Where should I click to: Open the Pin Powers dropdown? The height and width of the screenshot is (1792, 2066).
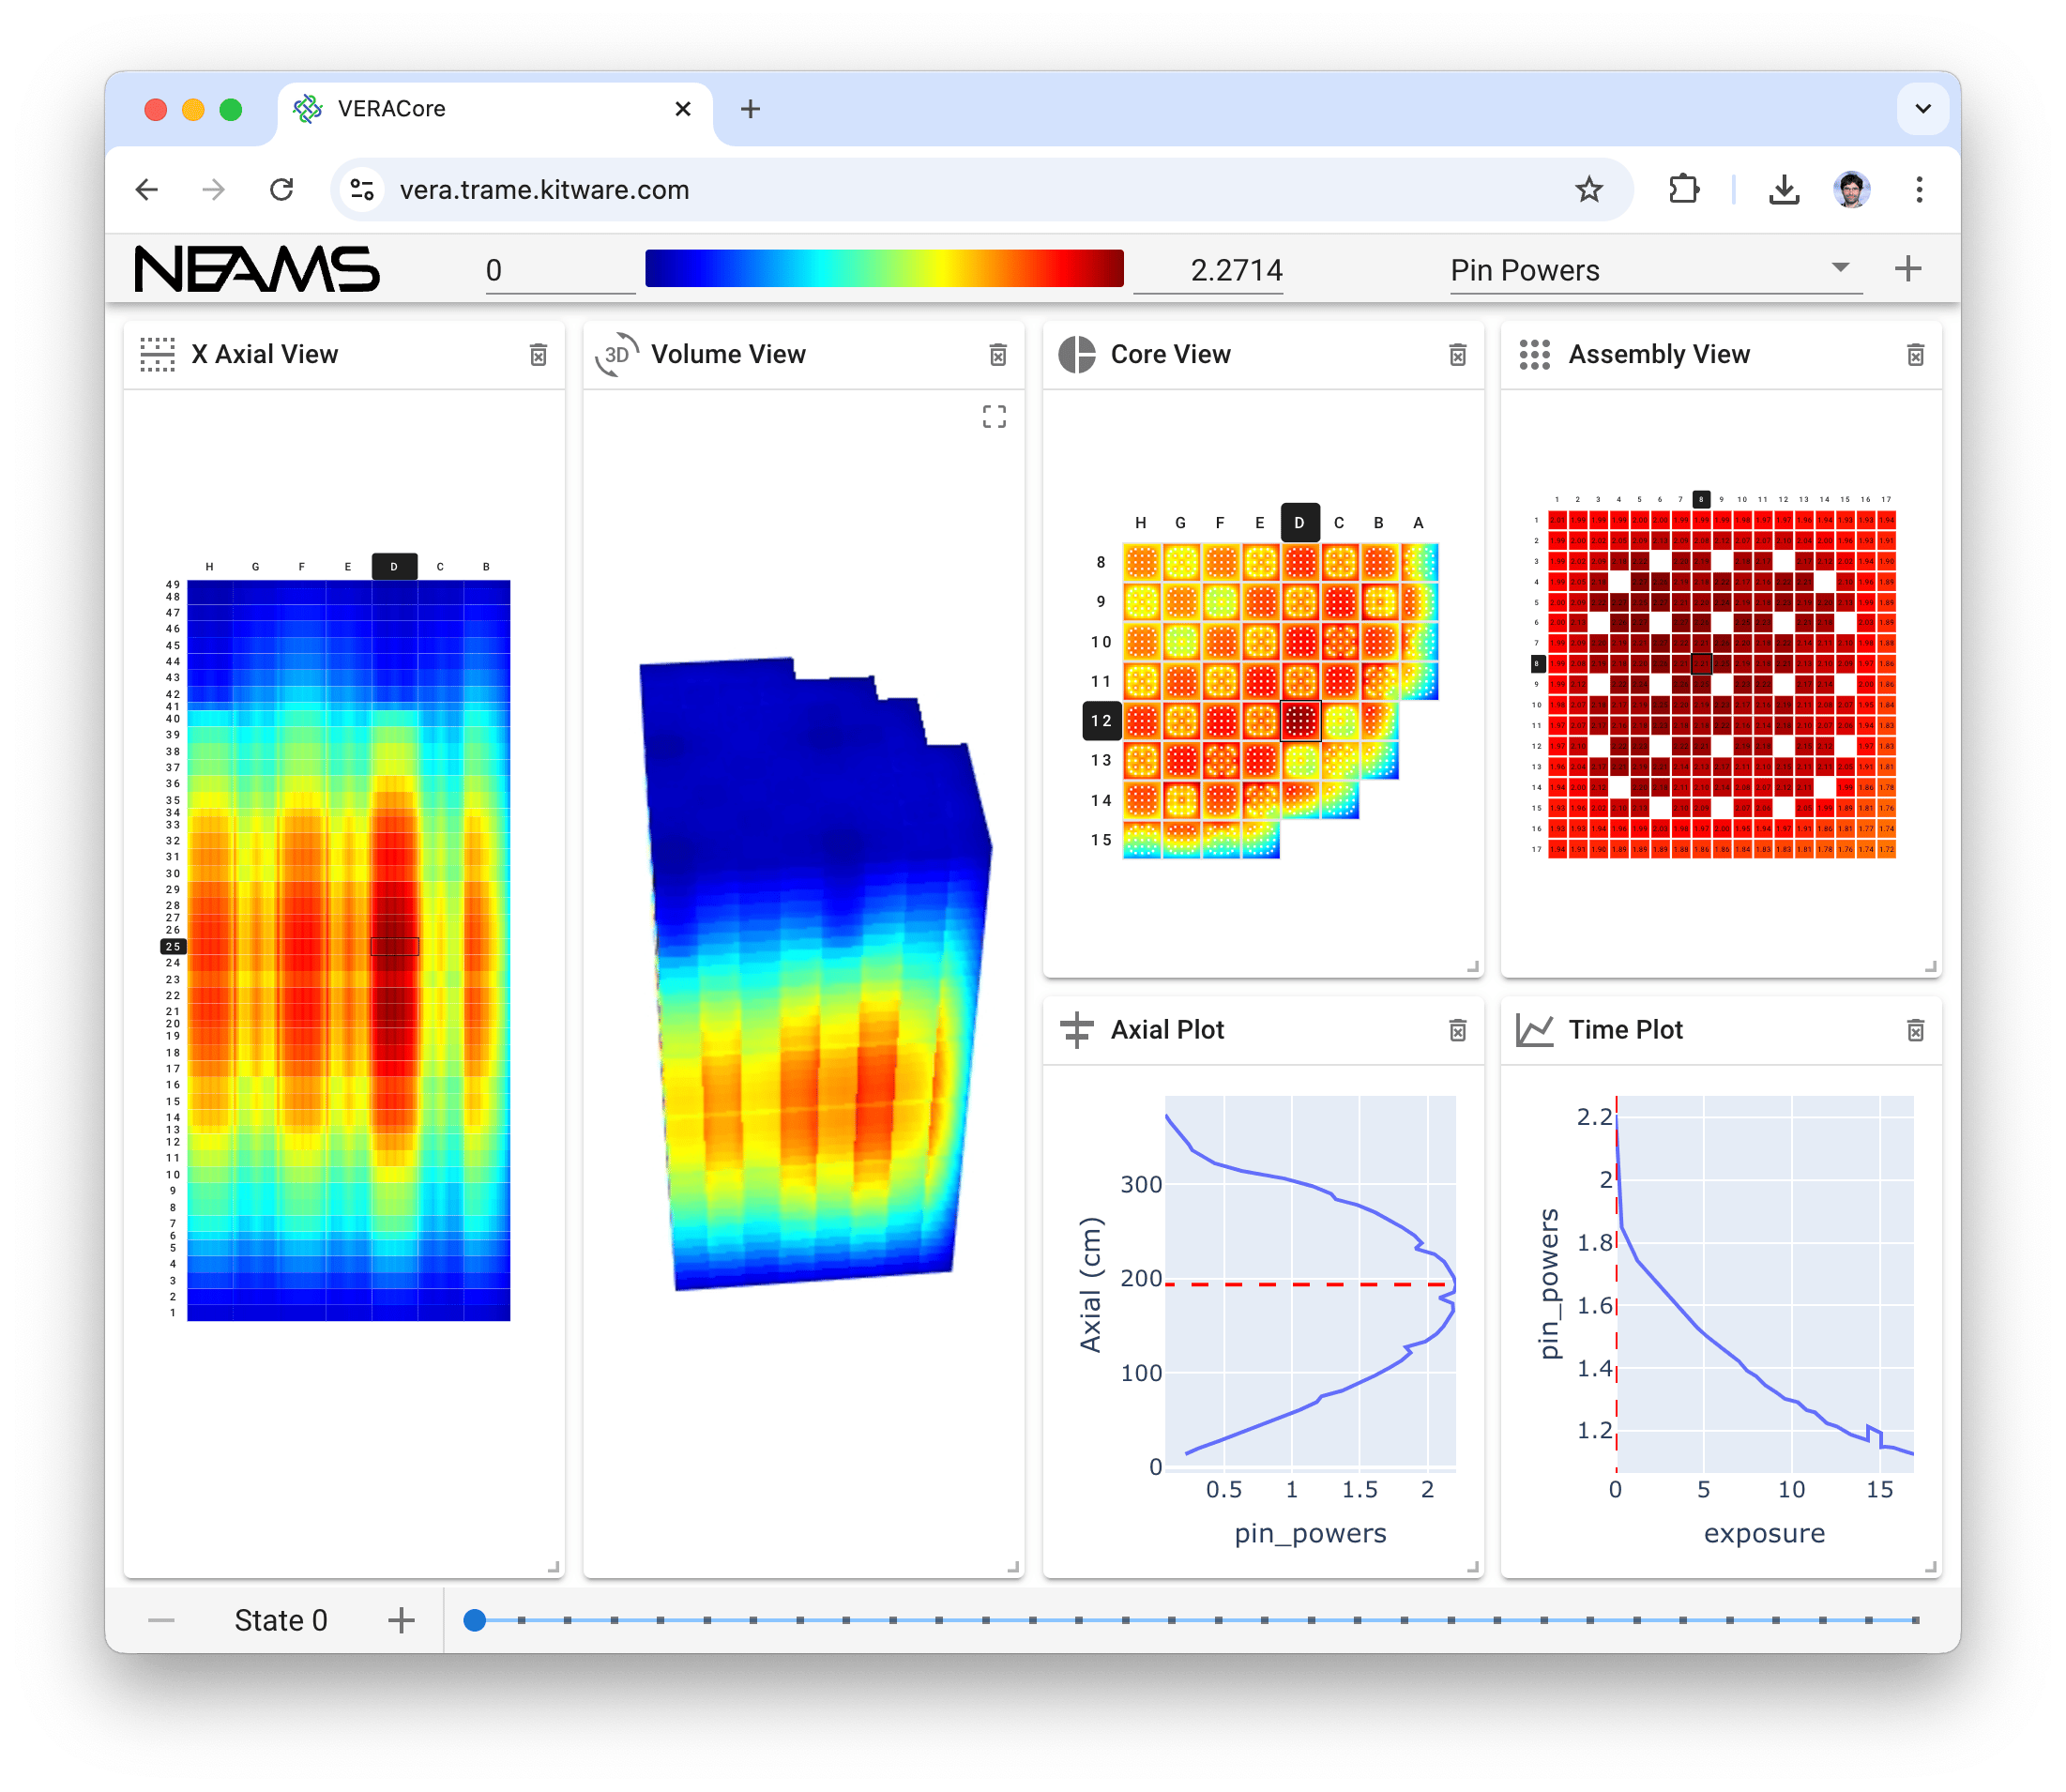pyautogui.click(x=1655, y=270)
